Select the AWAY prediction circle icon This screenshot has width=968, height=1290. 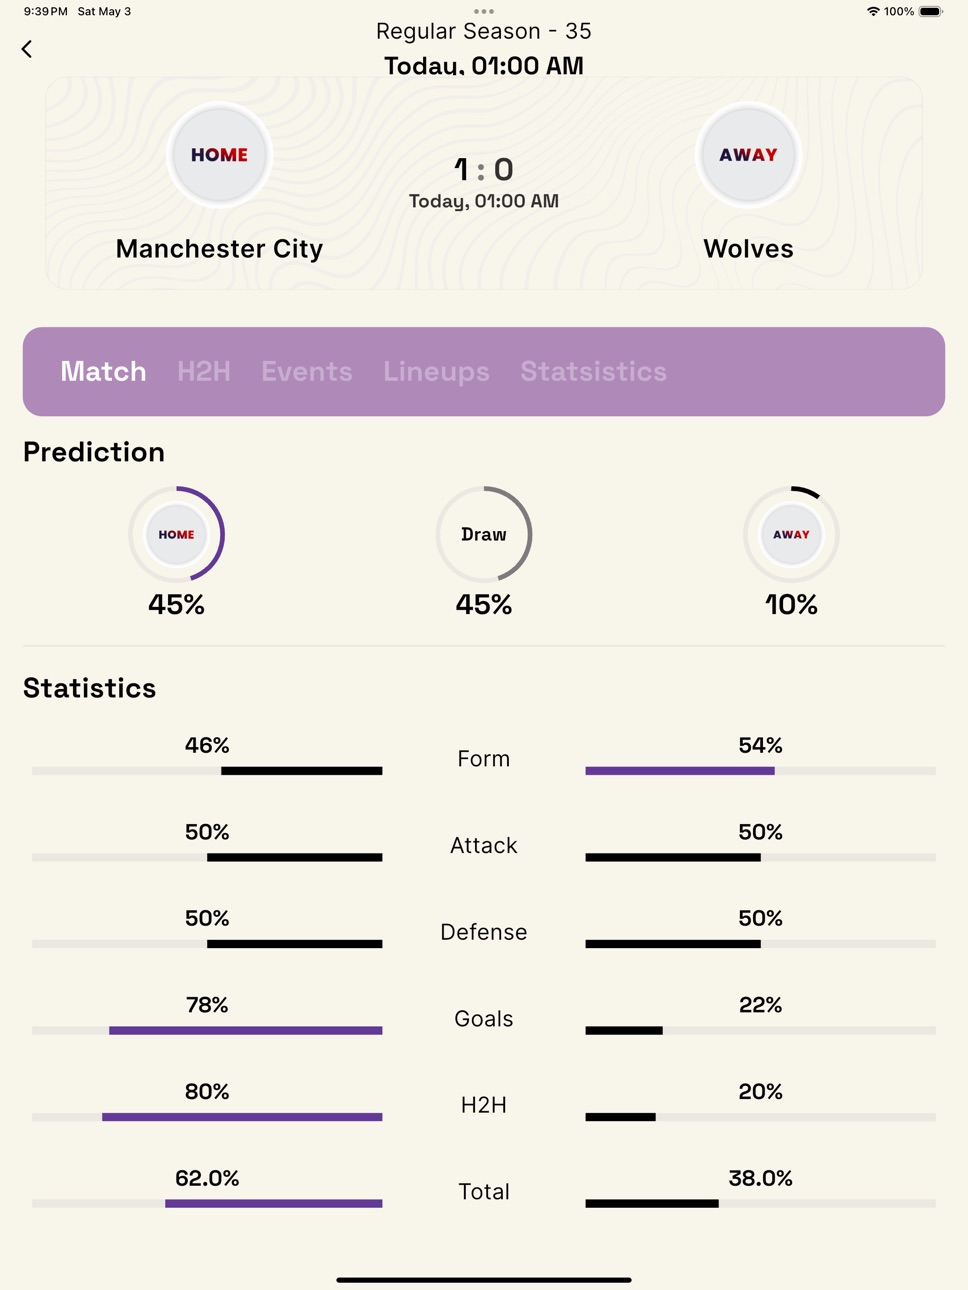791,535
